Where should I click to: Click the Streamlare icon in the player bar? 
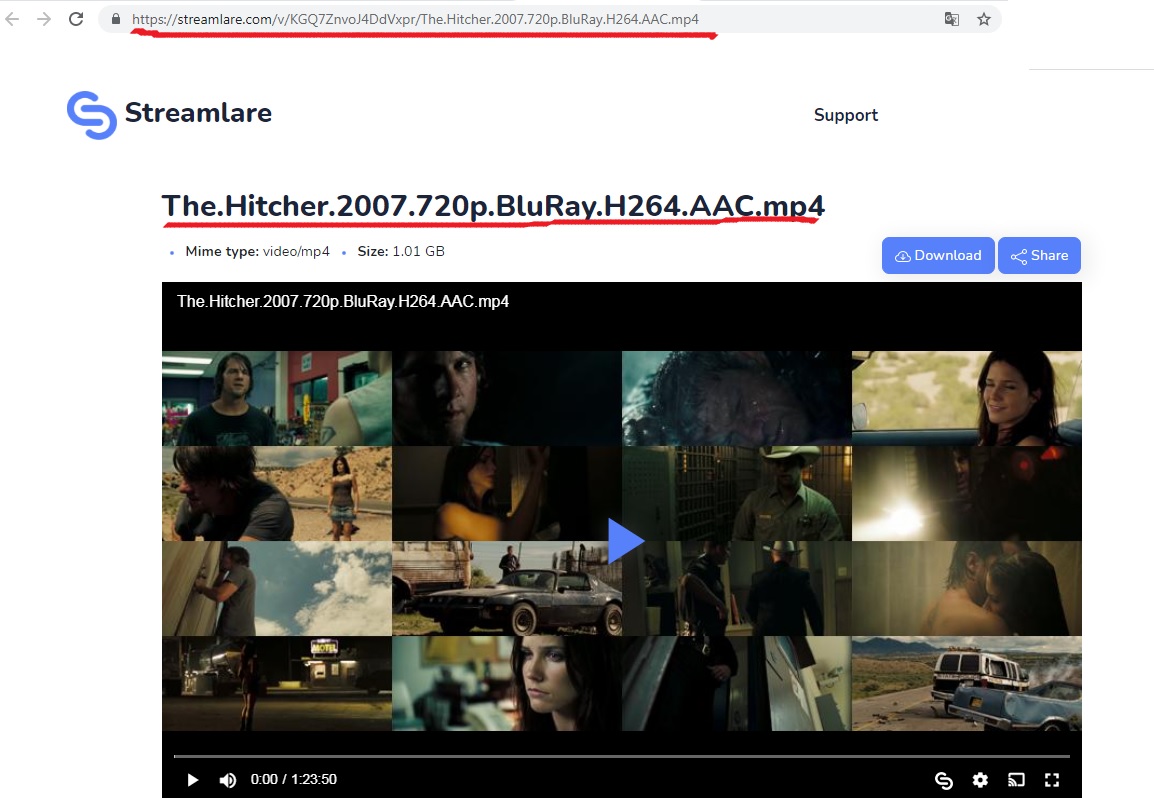coord(943,780)
